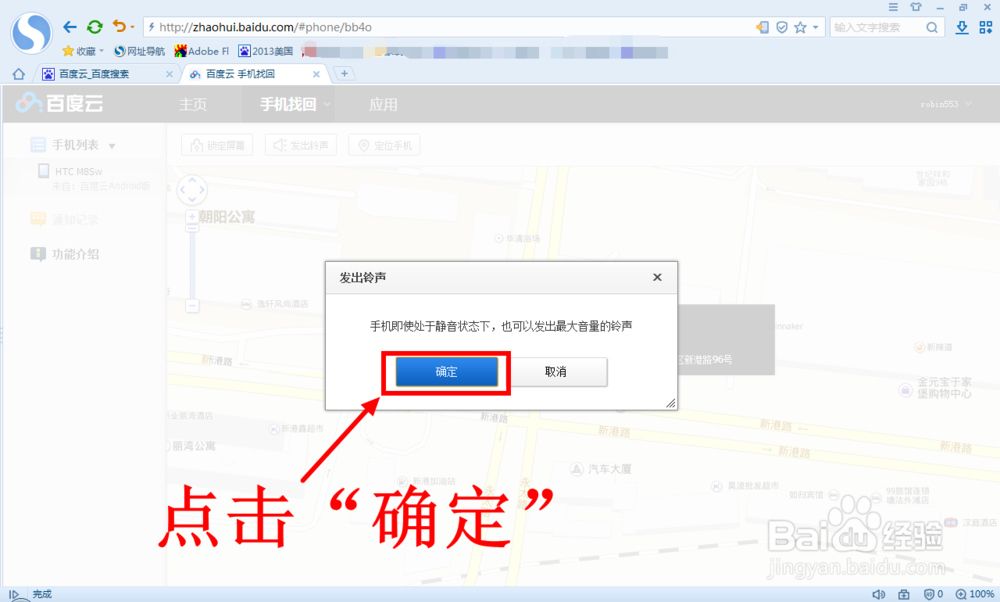Expand the undo history dropdown arrow

coord(131,27)
